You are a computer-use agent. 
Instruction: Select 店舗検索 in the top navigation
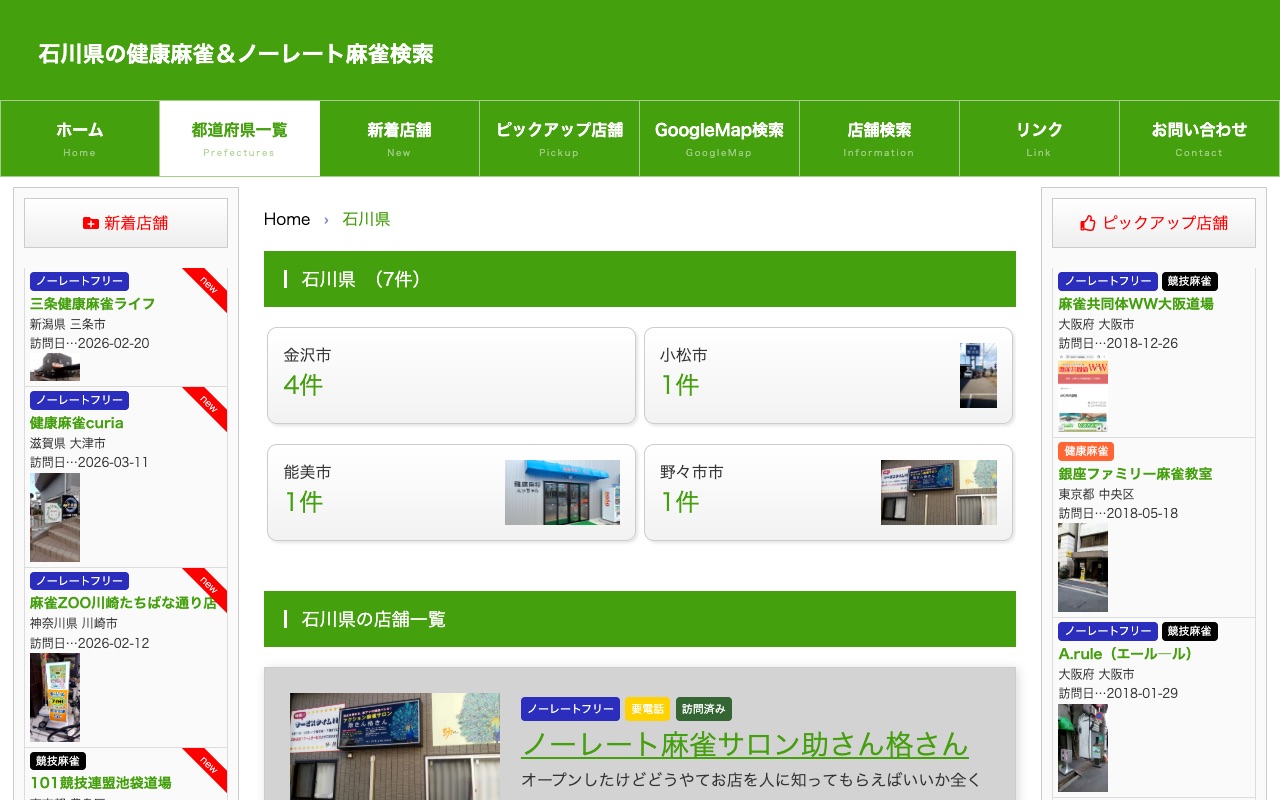pyautogui.click(x=879, y=138)
